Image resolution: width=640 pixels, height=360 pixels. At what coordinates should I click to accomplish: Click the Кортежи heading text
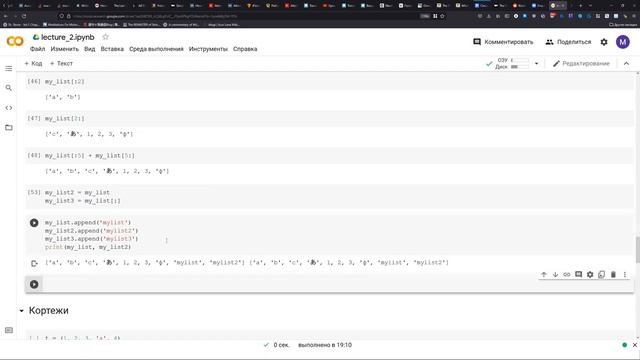pos(49,311)
